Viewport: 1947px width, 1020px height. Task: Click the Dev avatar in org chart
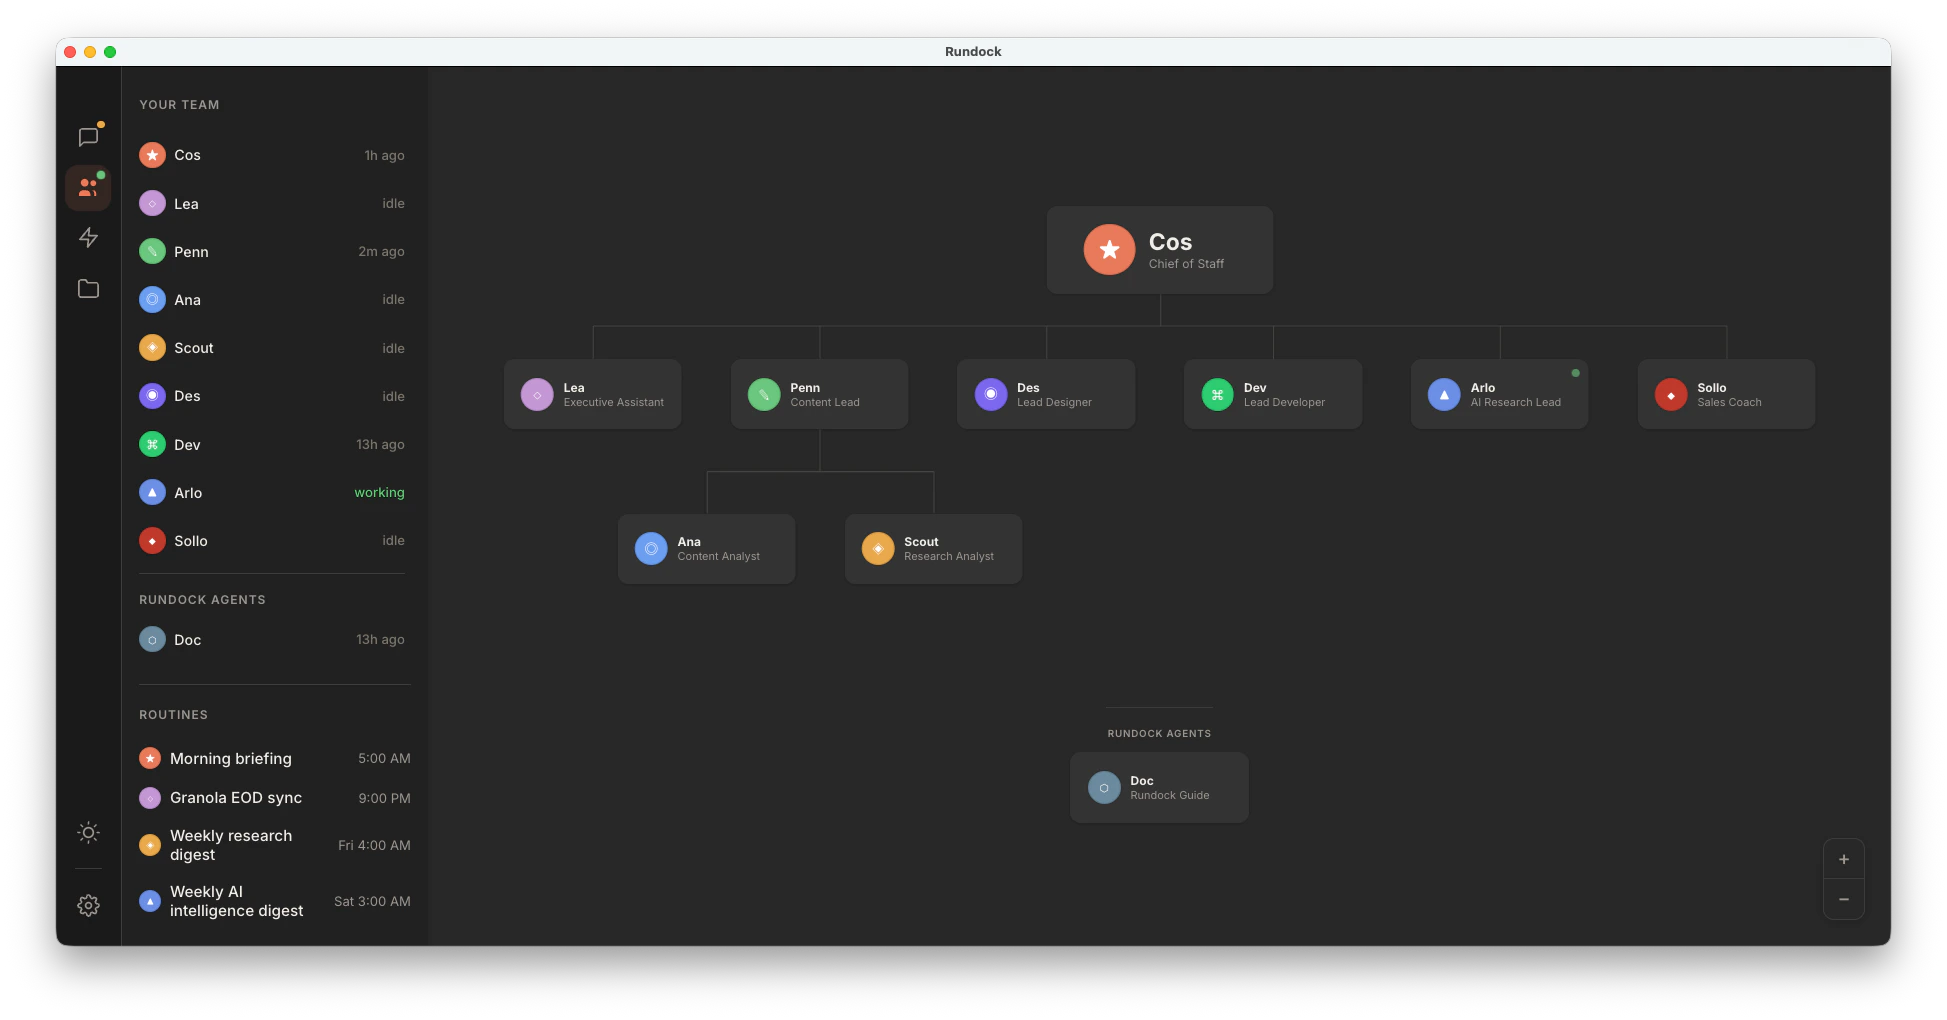point(1217,394)
